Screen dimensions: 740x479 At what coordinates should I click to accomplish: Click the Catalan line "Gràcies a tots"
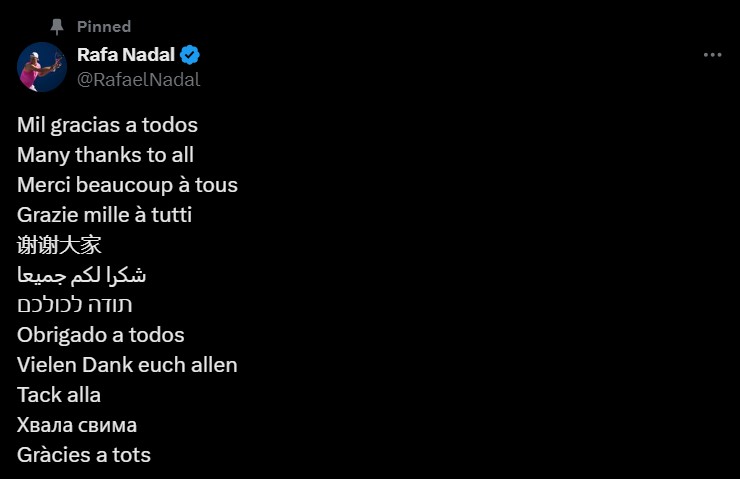(84, 455)
